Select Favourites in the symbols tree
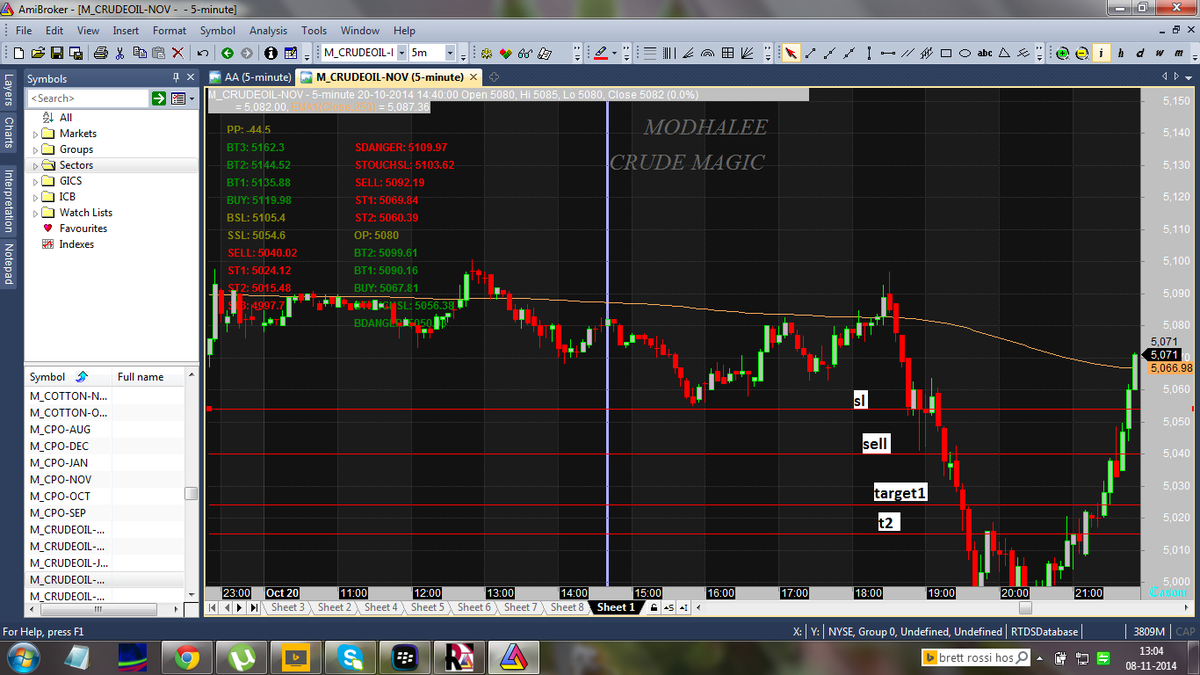 (82, 228)
